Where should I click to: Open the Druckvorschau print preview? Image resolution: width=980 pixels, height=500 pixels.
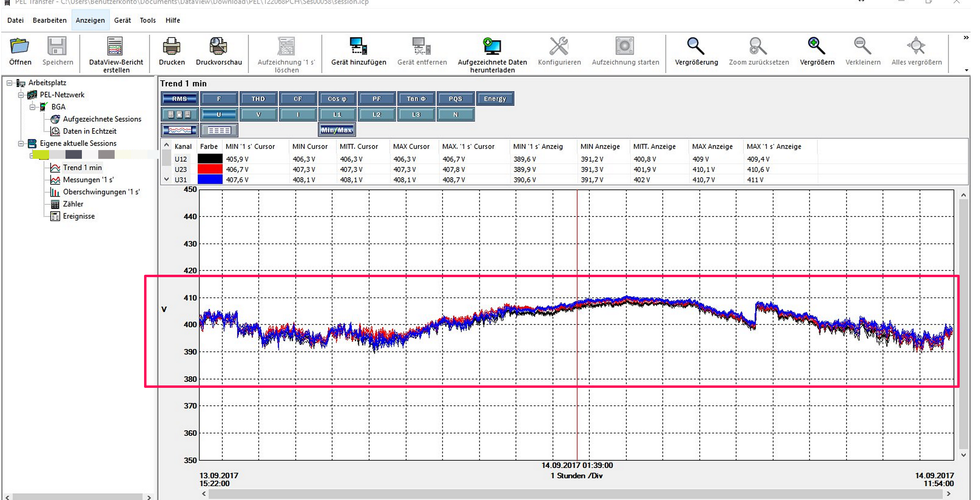tap(220, 46)
